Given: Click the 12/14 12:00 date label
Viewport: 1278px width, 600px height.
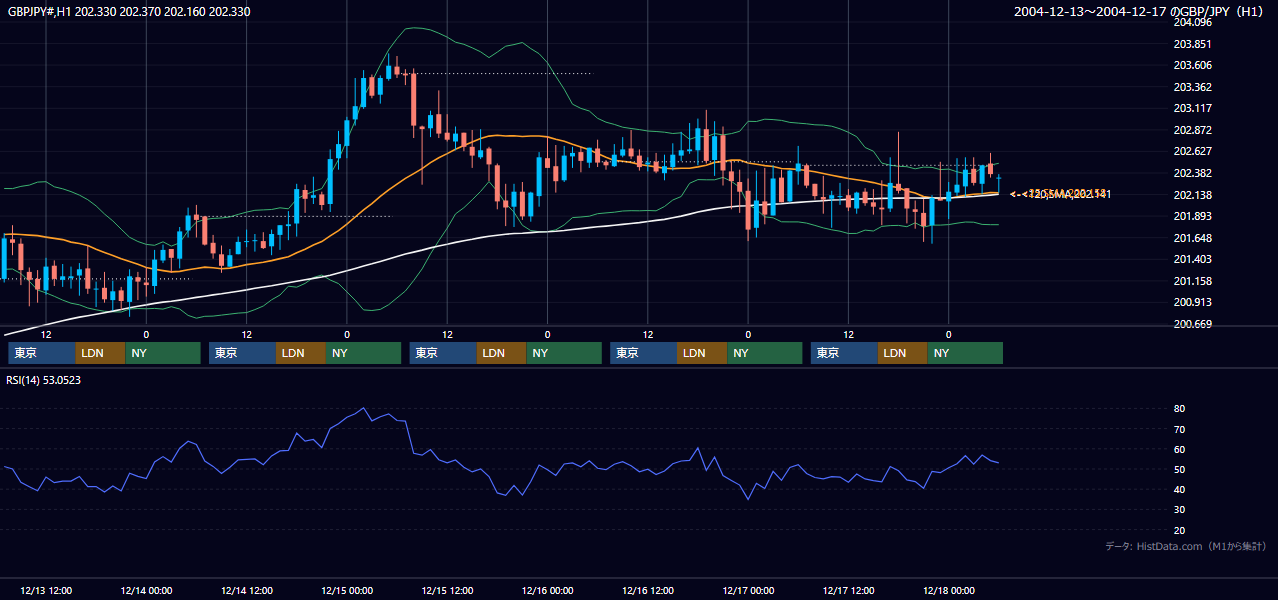Looking at the screenshot, I should point(246,590).
